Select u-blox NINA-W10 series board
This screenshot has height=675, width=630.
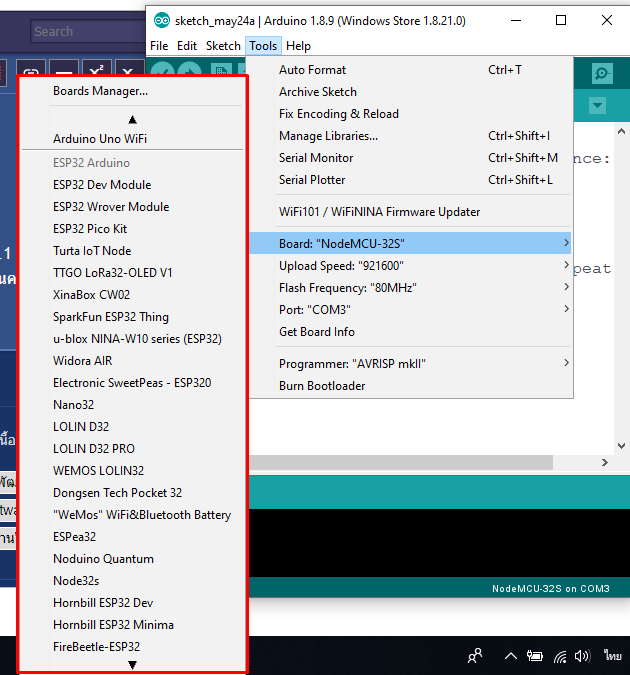[x=133, y=339]
